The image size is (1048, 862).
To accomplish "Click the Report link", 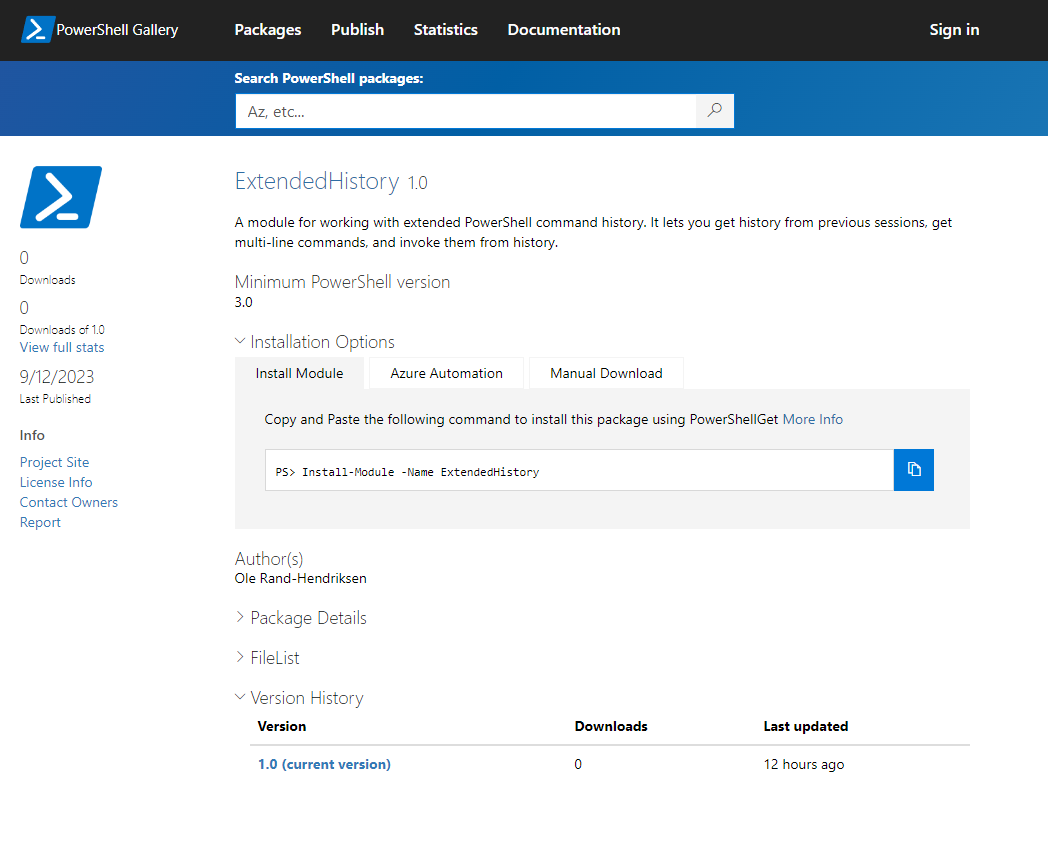I will (40, 523).
